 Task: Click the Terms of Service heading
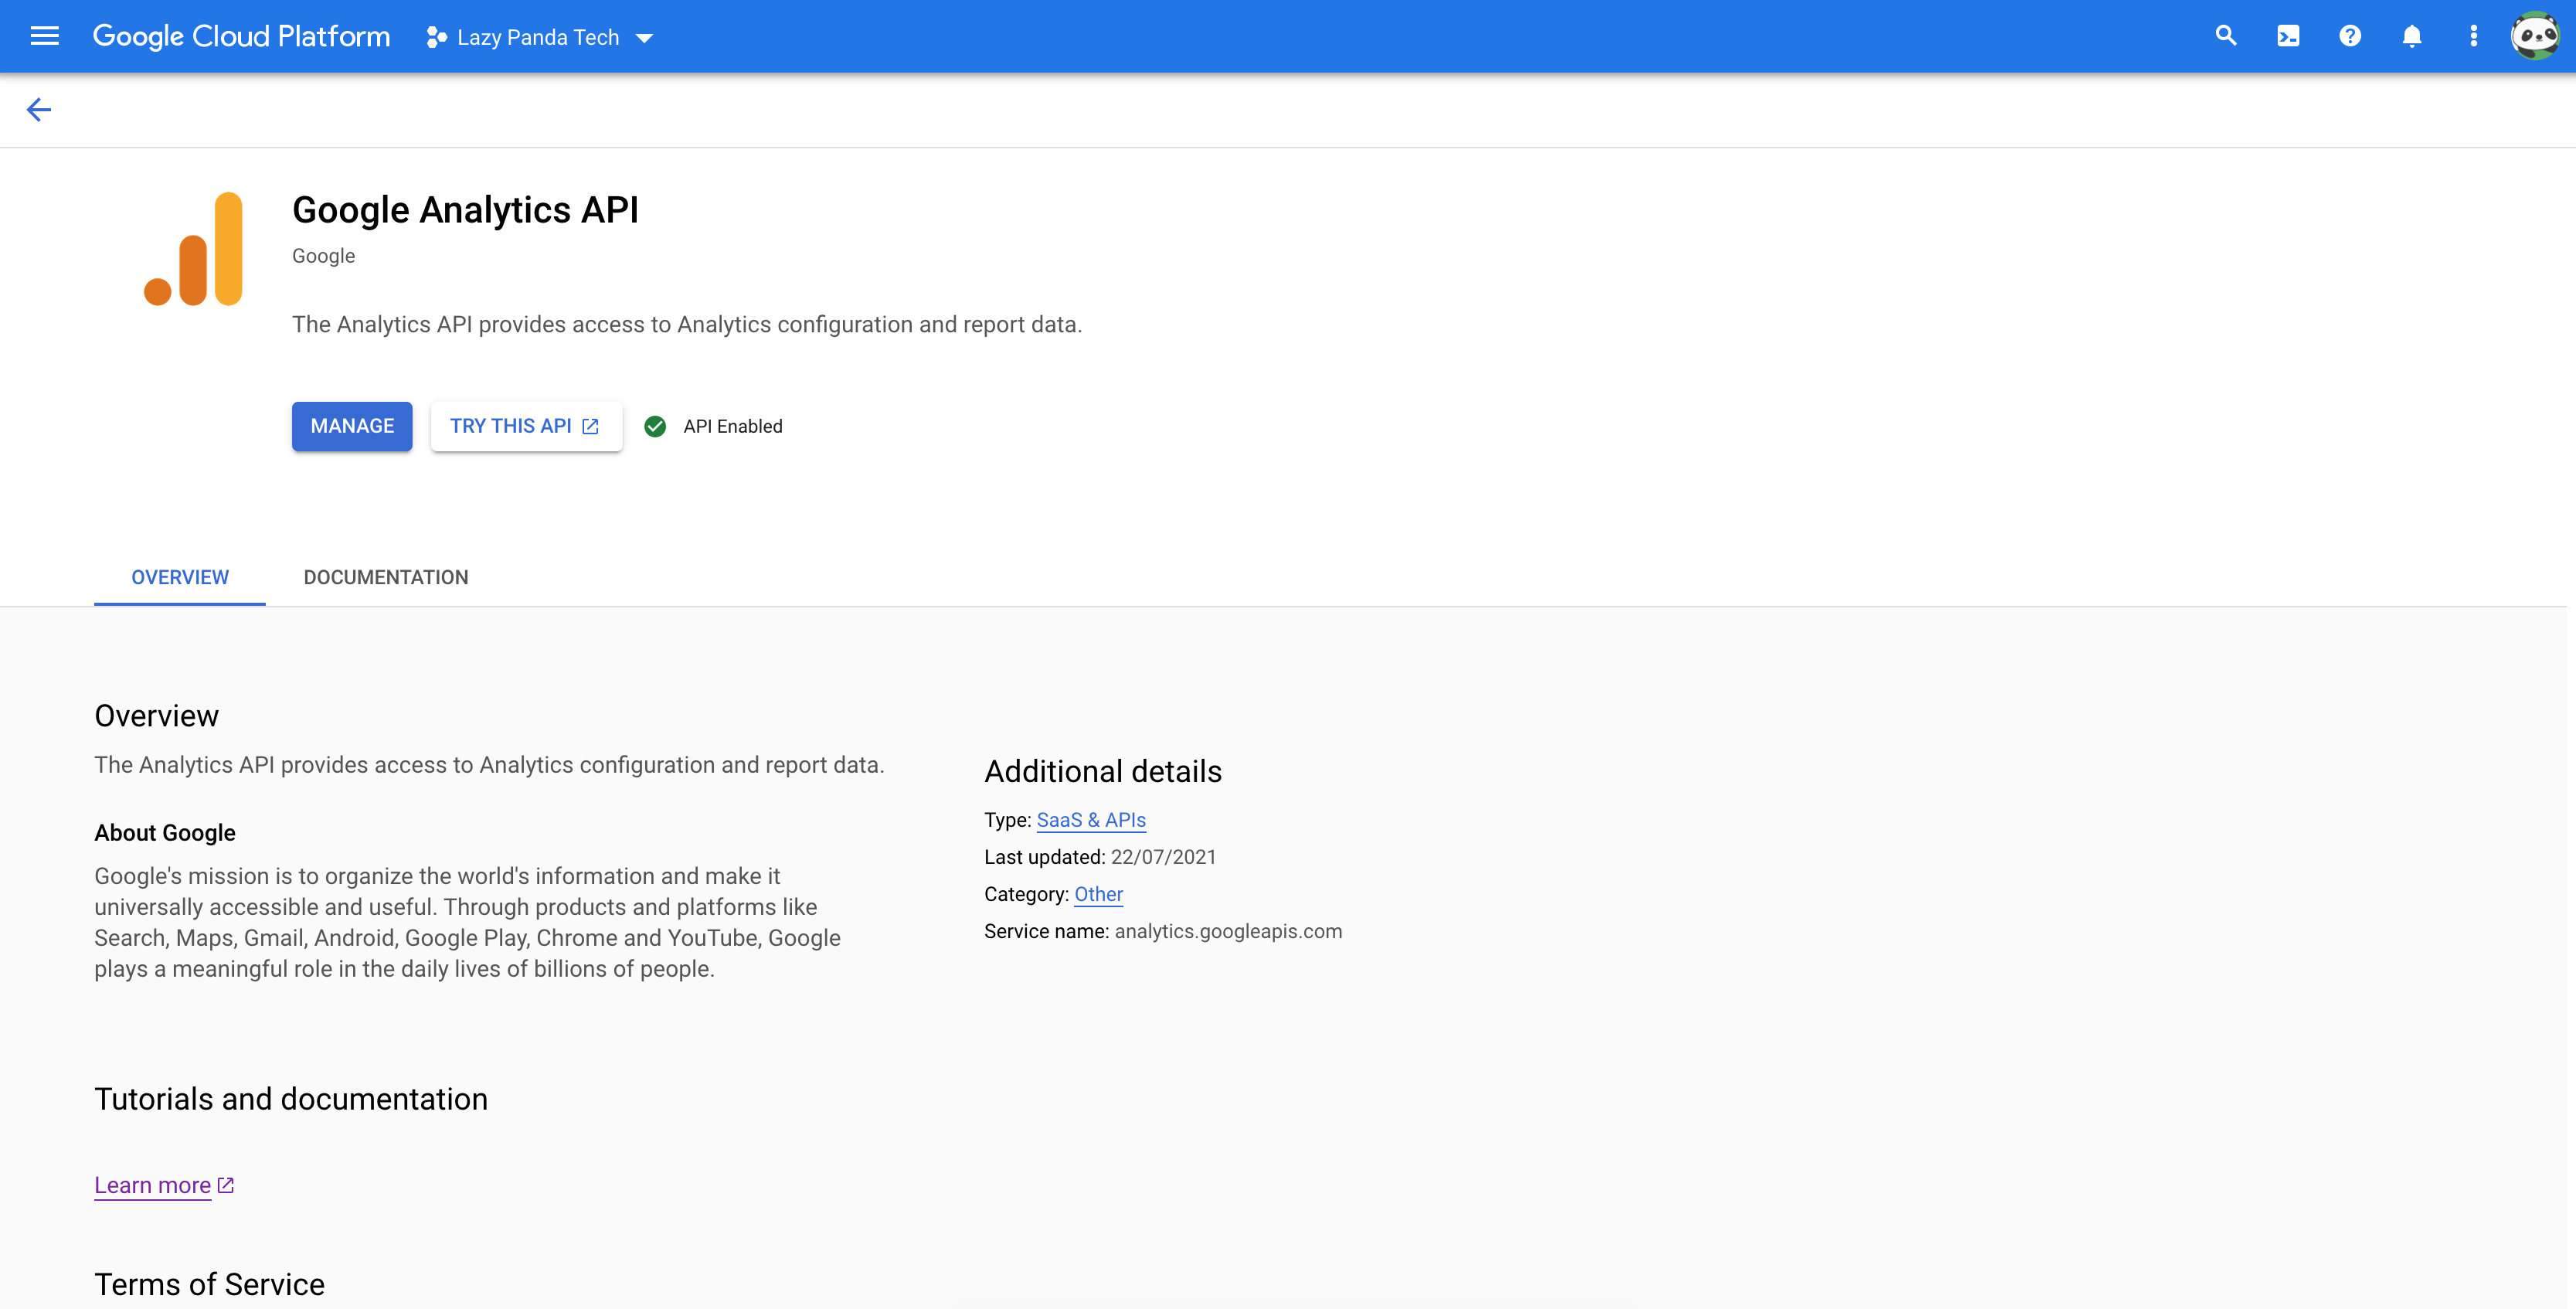(x=209, y=1284)
